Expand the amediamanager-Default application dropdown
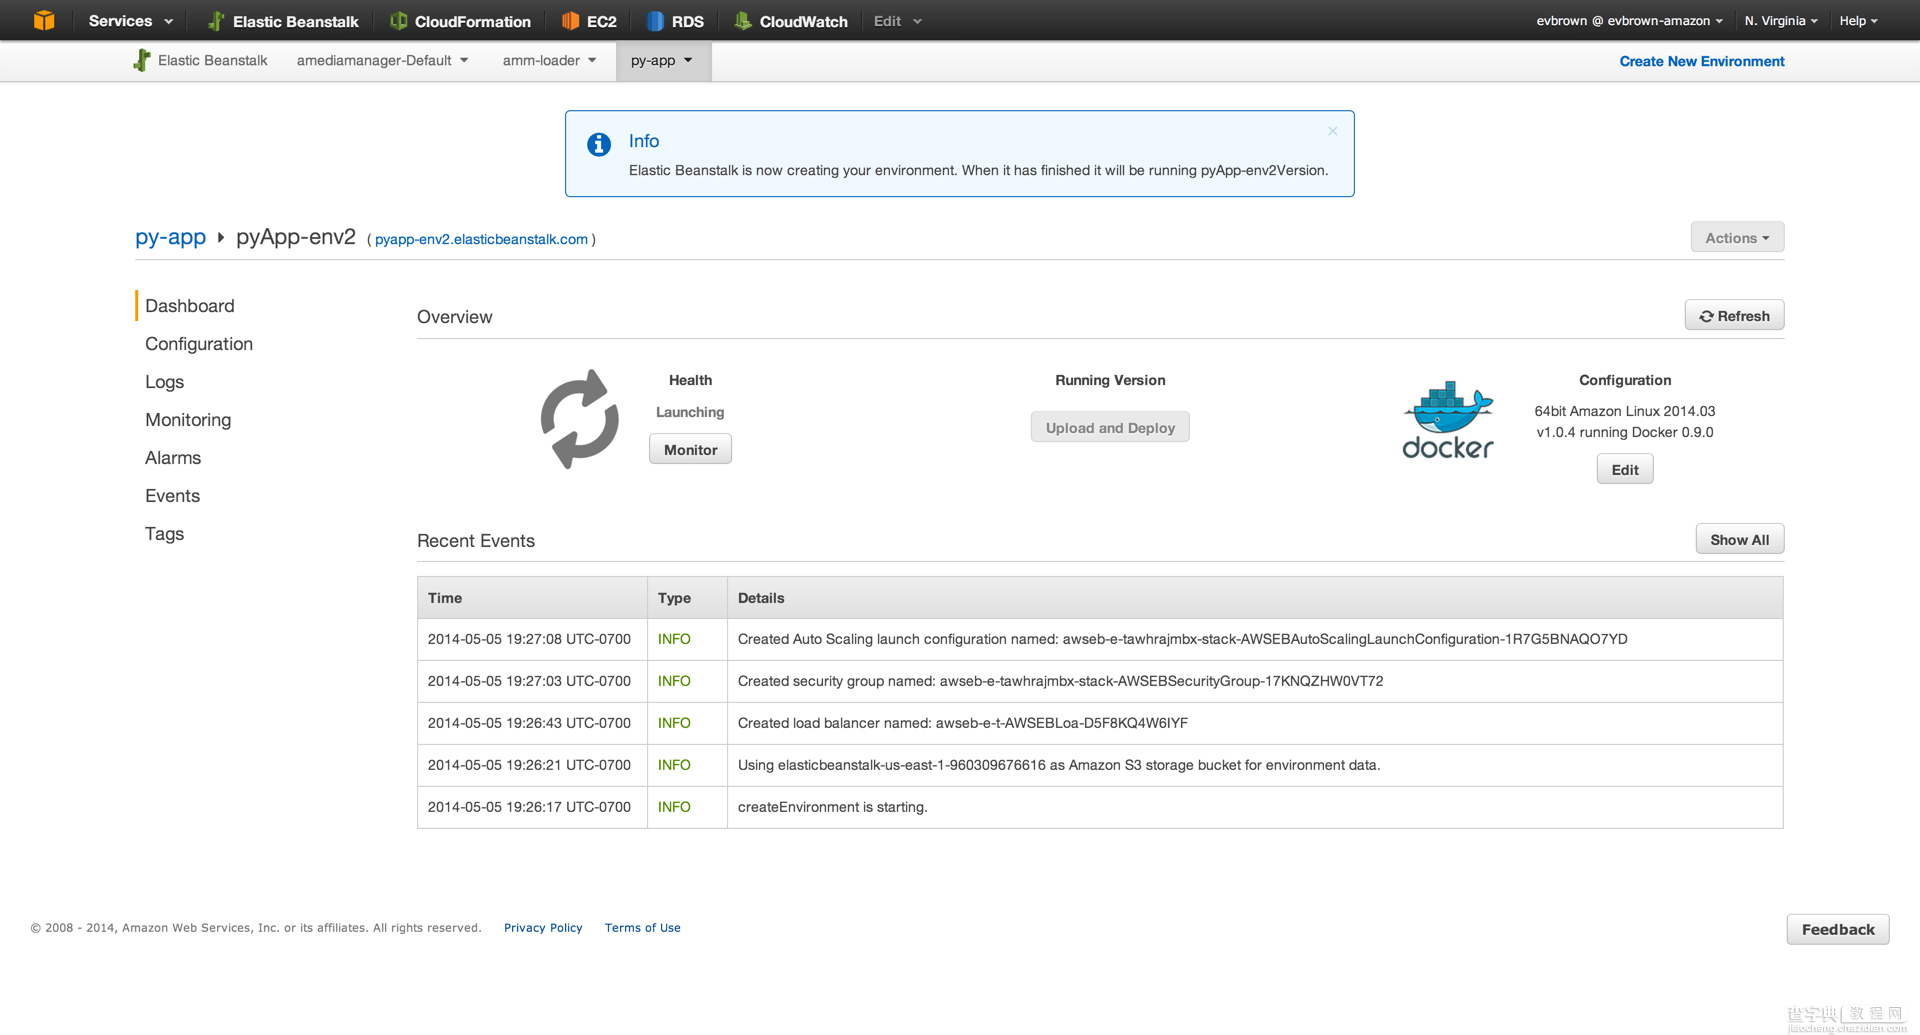Image resolution: width=1920 pixels, height=1035 pixels. [x=382, y=60]
